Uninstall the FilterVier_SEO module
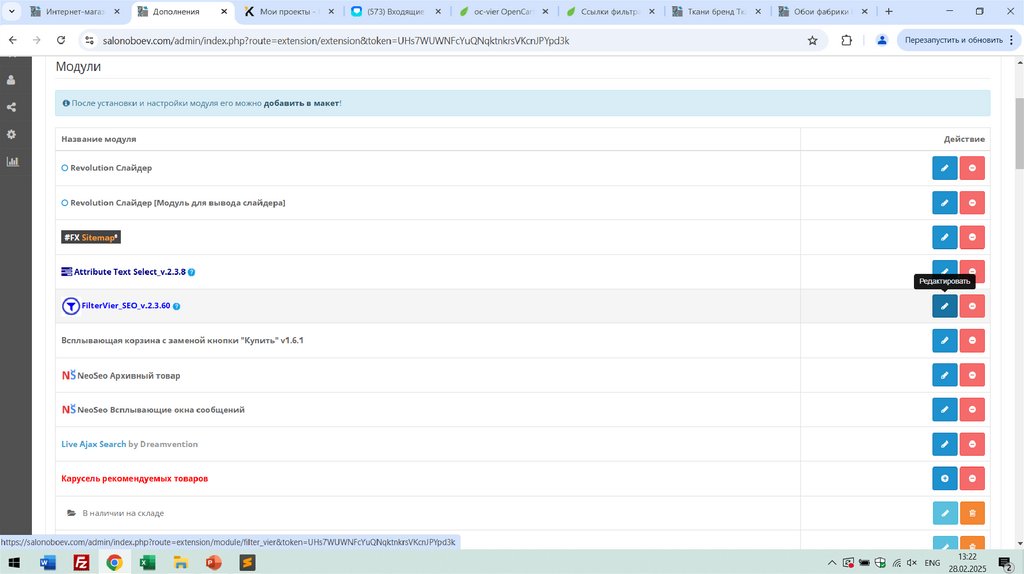Image resolution: width=1024 pixels, height=574 pixels. tap(972, 306)
